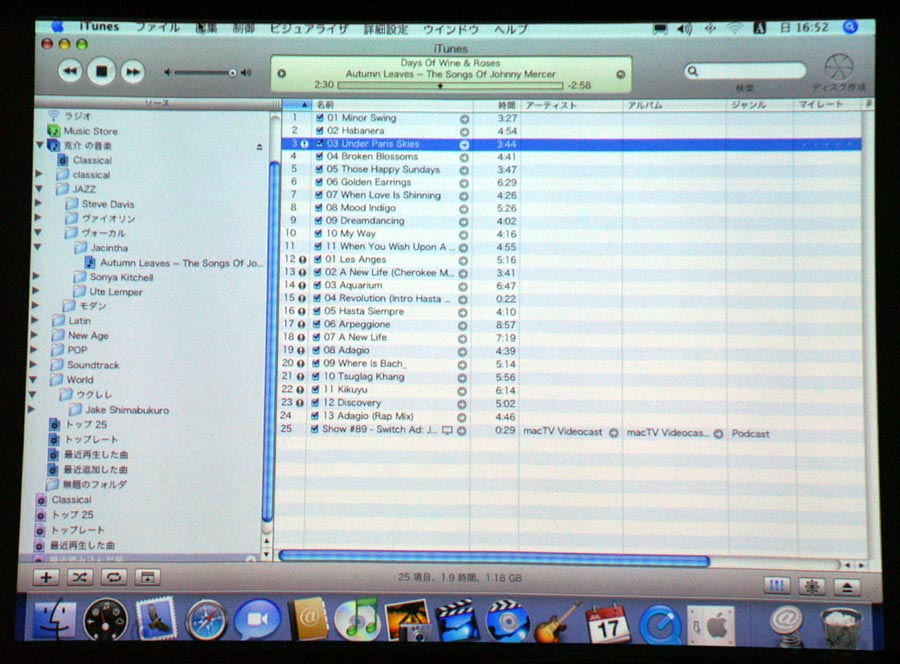Open the equalizer button
900x664 pixels.
(x=777, y=586)
